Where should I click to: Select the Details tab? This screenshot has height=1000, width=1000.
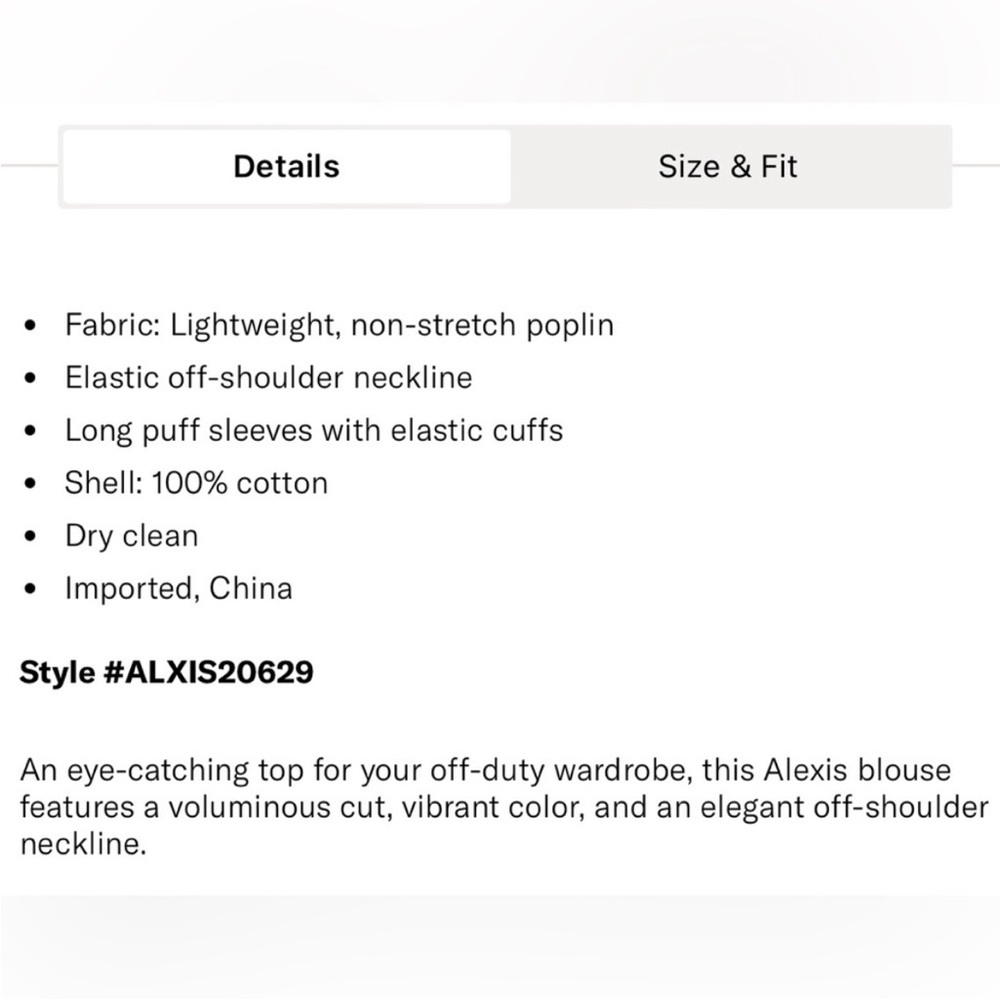287,166
